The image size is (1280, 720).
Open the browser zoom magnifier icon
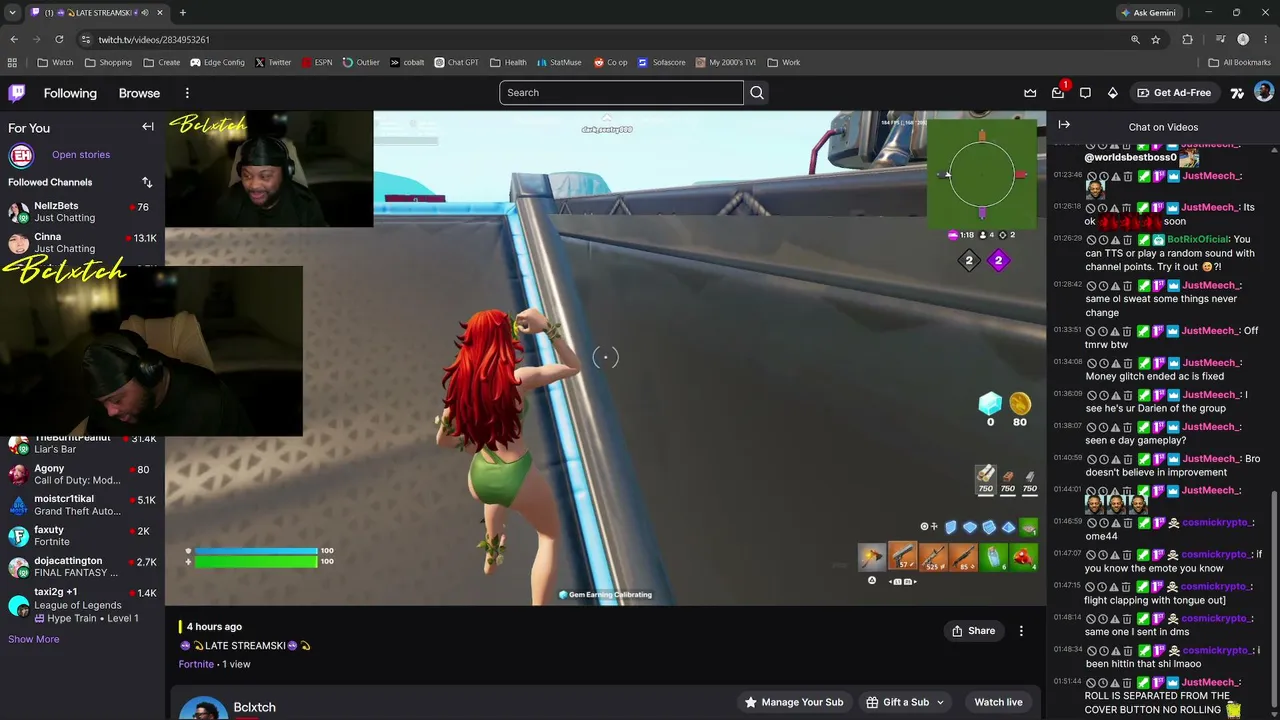(1135, 39)
